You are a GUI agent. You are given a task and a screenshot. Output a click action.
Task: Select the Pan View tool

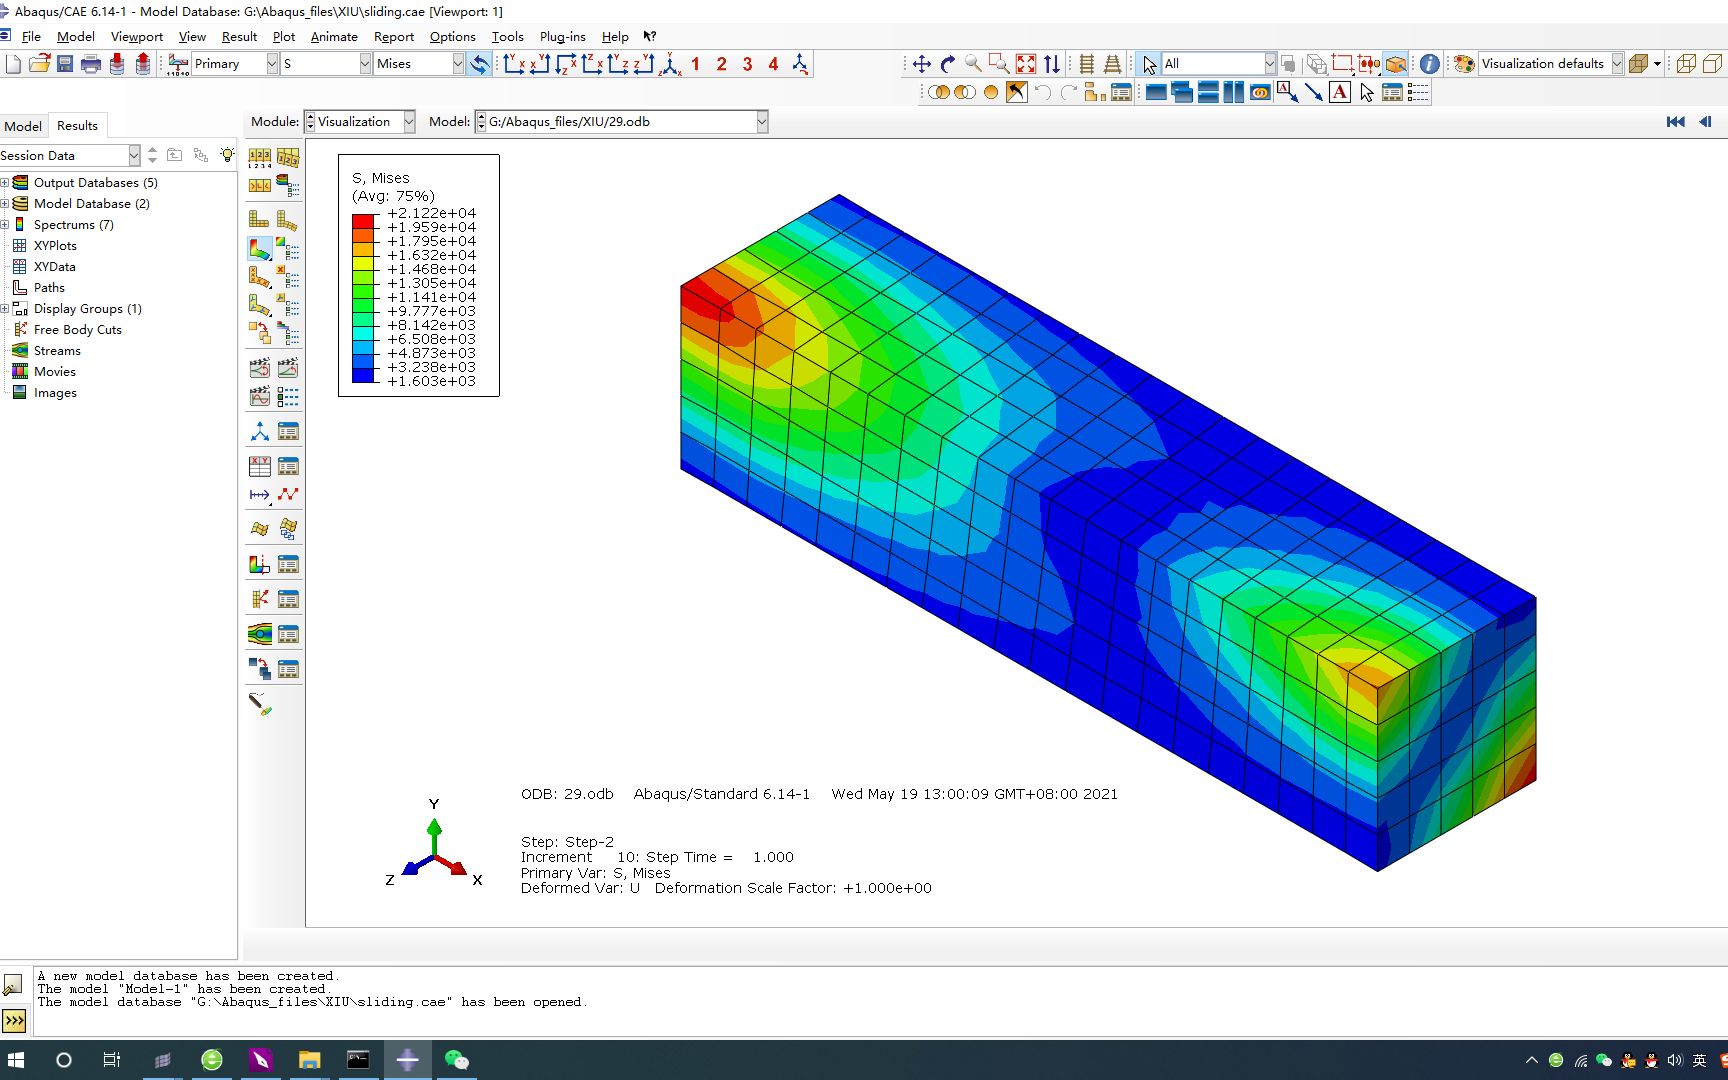[920, 63]
